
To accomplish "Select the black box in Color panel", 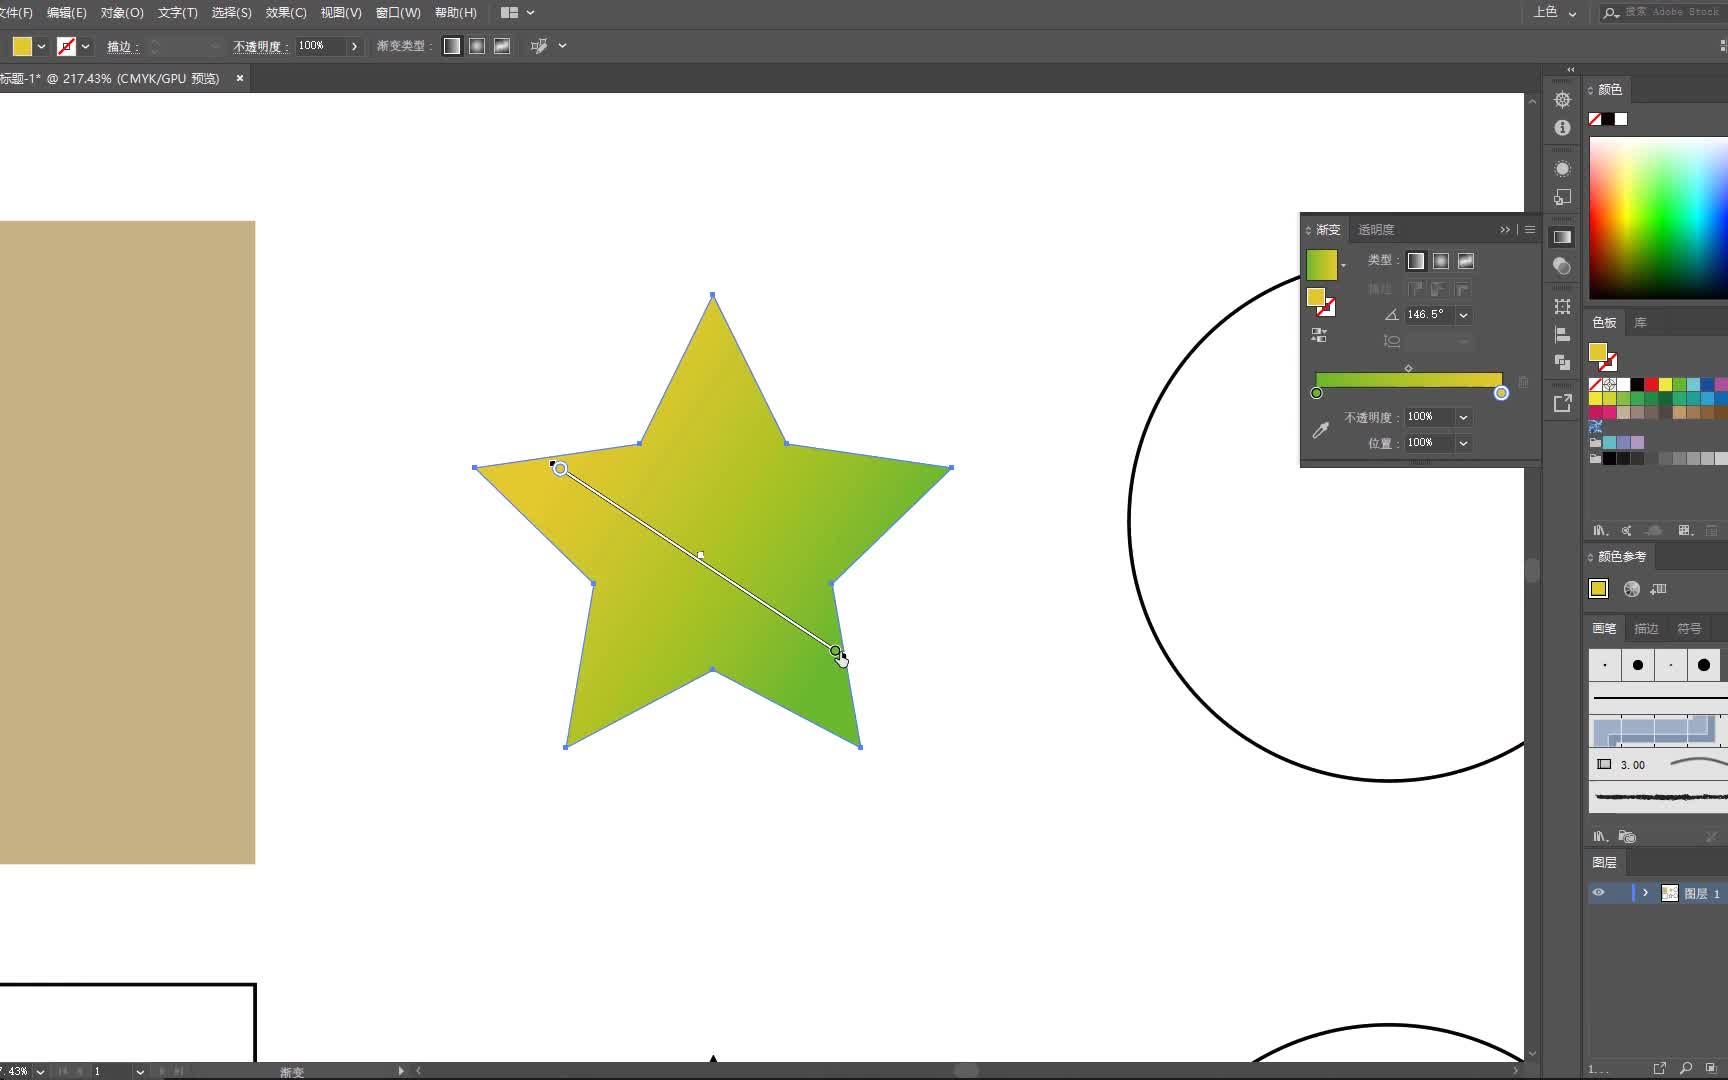I will click(1608, 119).
